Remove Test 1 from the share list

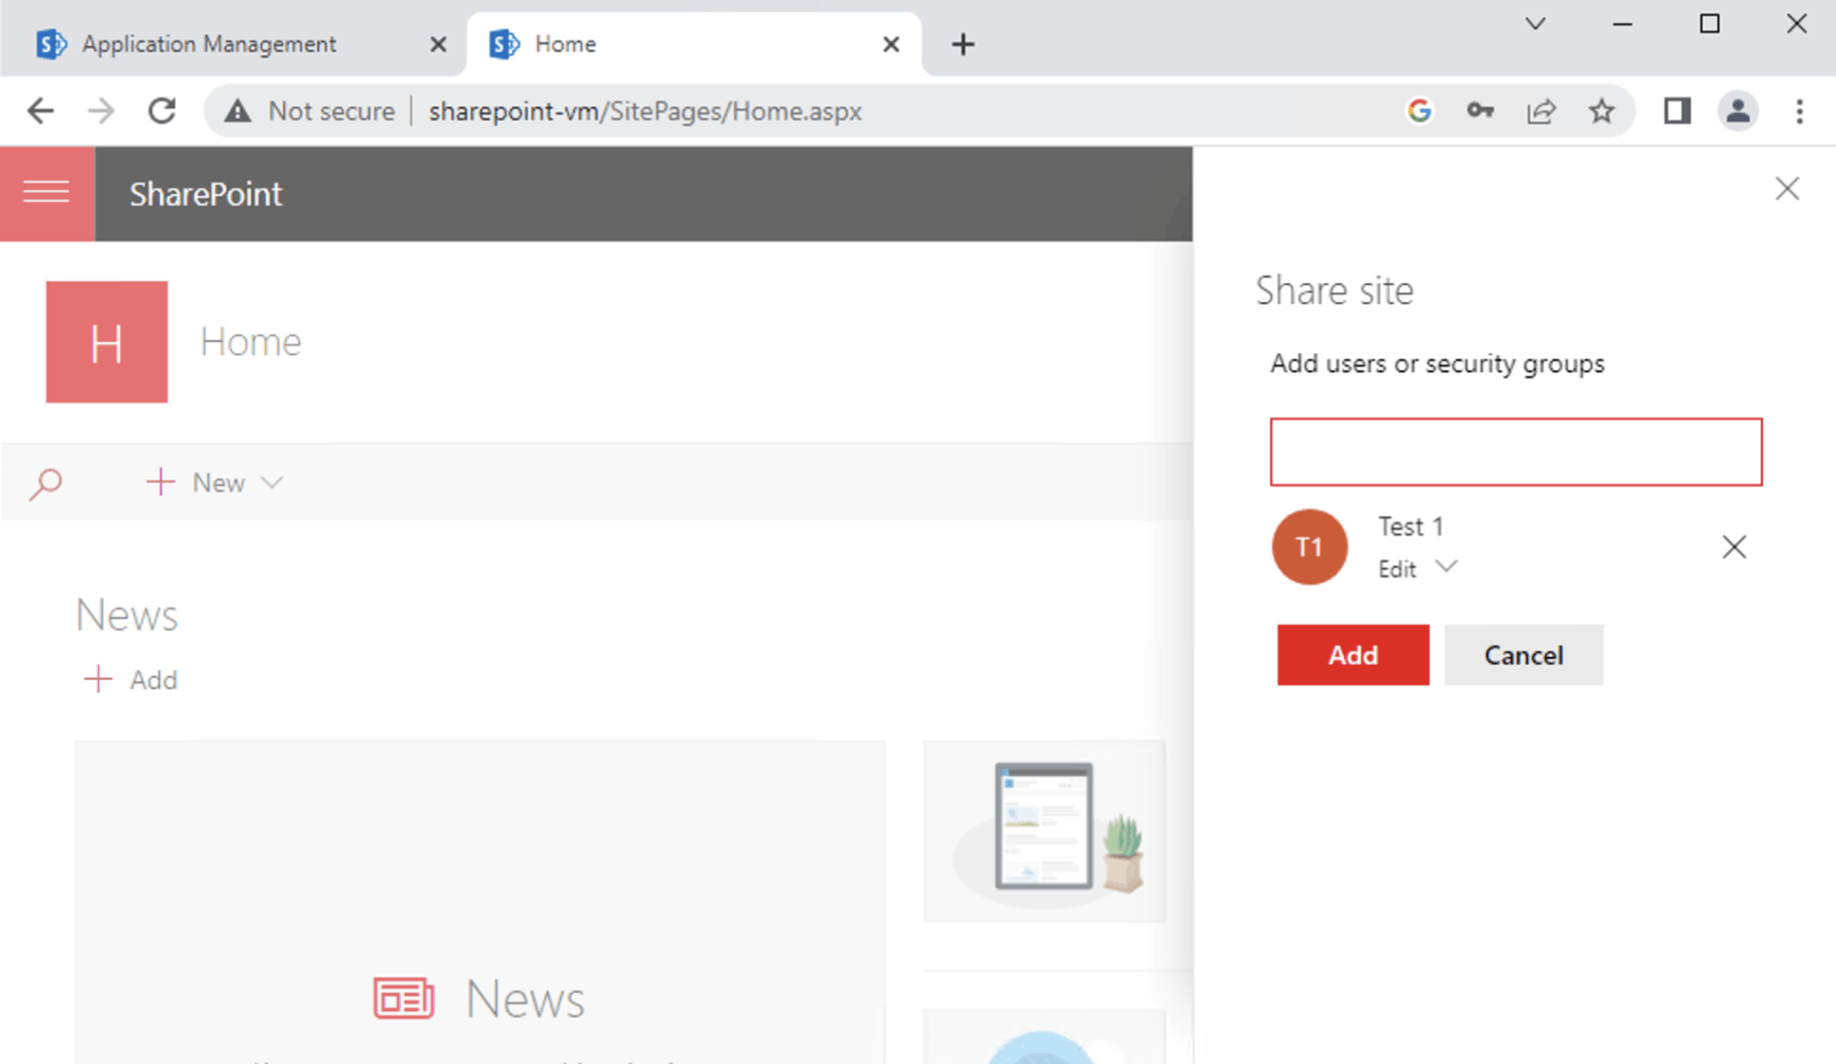click(x=1734, y=547)
